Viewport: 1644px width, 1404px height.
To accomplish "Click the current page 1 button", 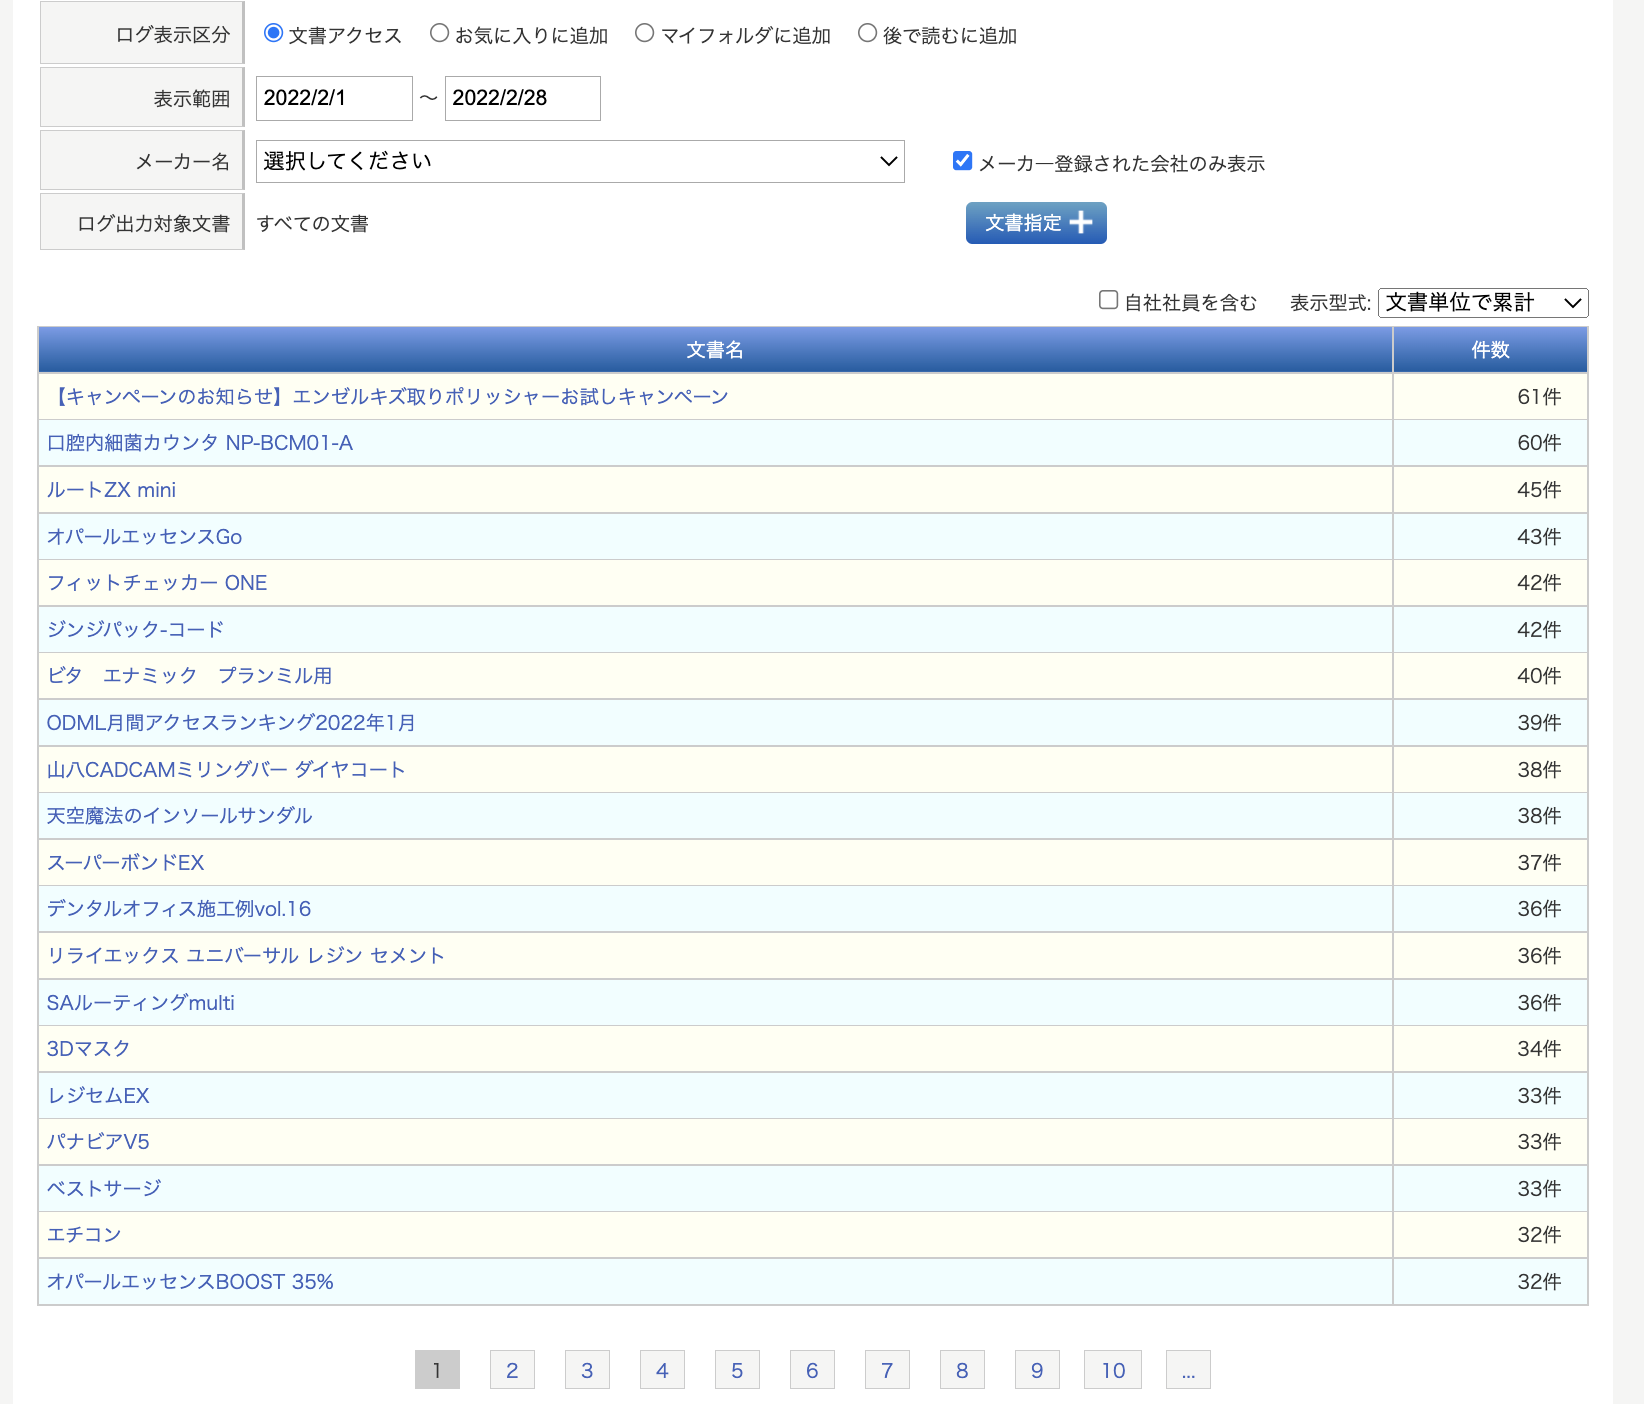I will [x=437, y=1370].
